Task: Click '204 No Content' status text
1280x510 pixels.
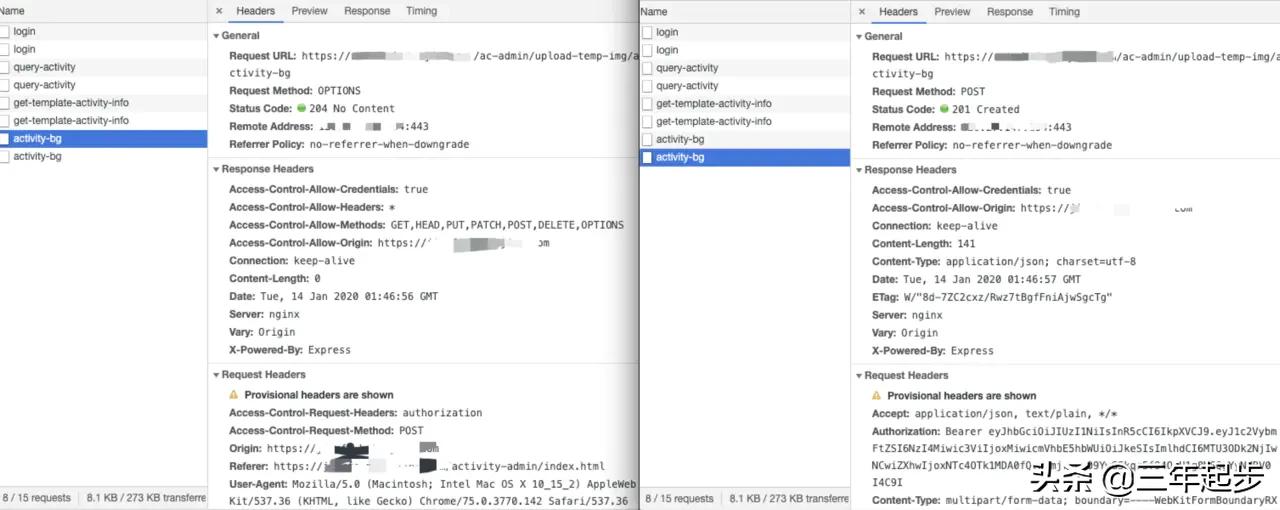Action: click(352, 108)
